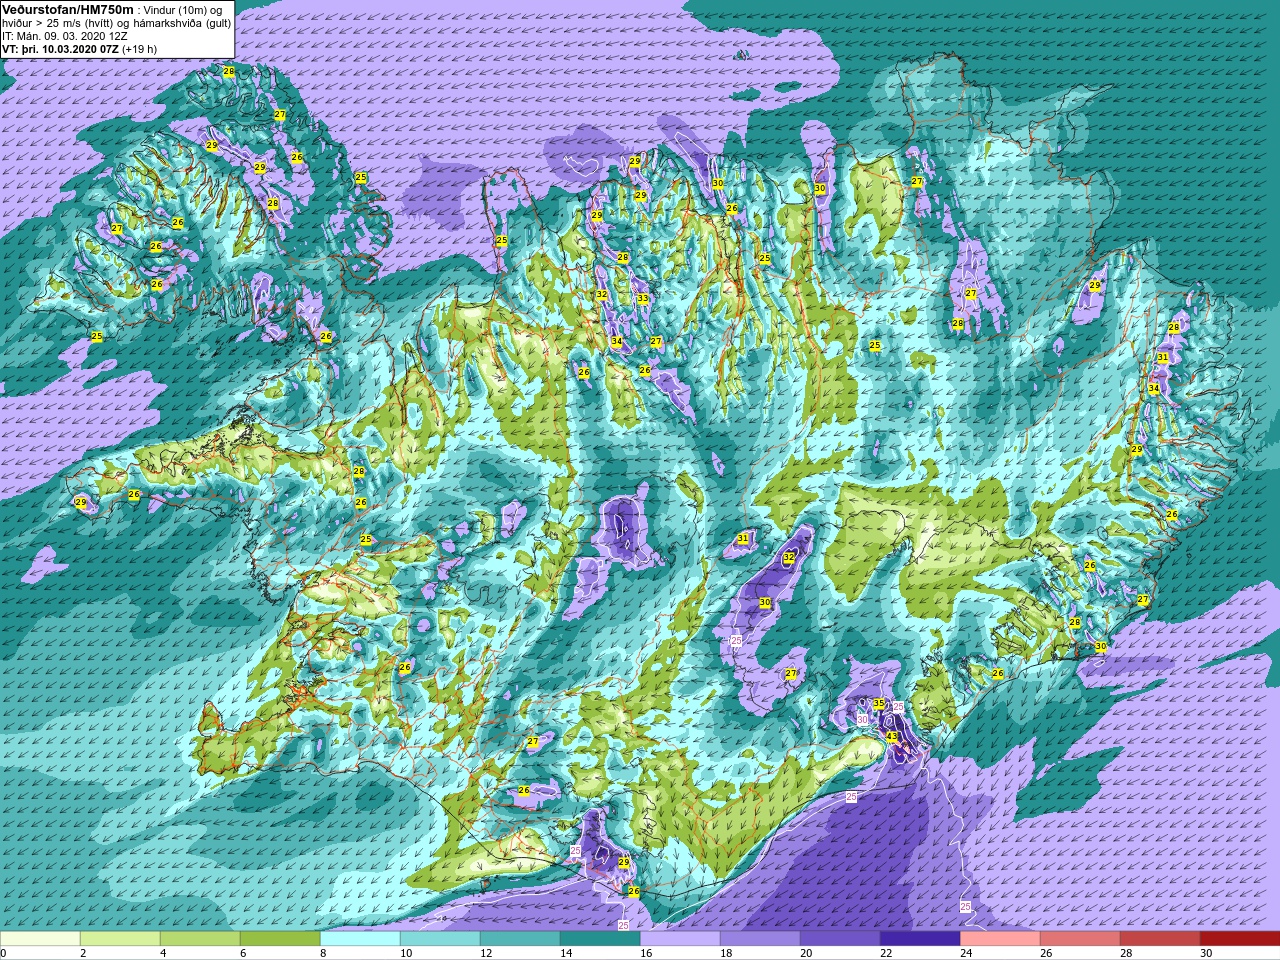Pick the 20–22 m/s violet legend swatch
Screen dimensions: 1280x960
point(840,939)
